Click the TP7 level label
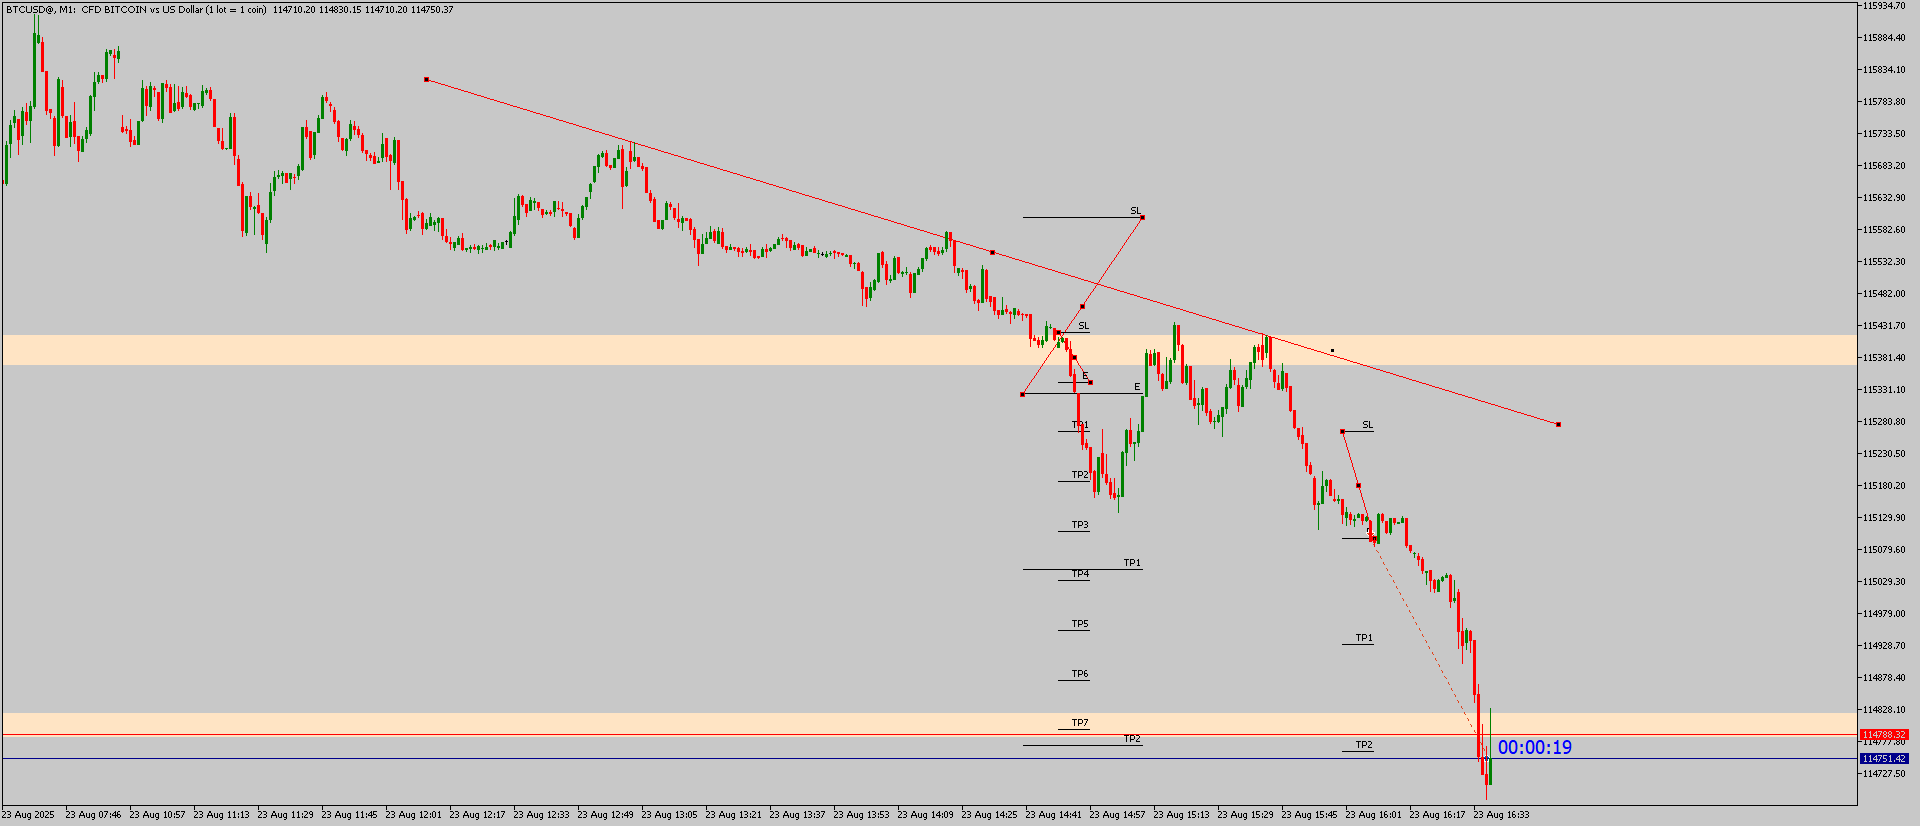The image size is (1920, 826). coord(1080,722)
